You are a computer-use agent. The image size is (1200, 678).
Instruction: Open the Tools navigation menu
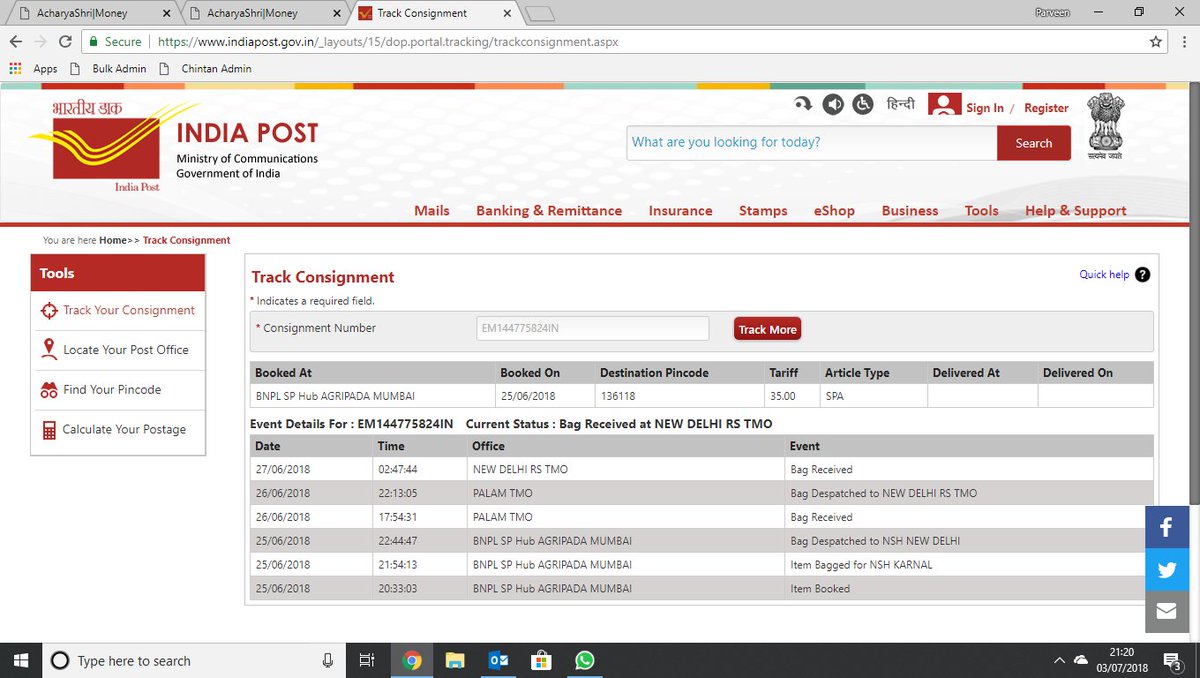click(981, 210)
